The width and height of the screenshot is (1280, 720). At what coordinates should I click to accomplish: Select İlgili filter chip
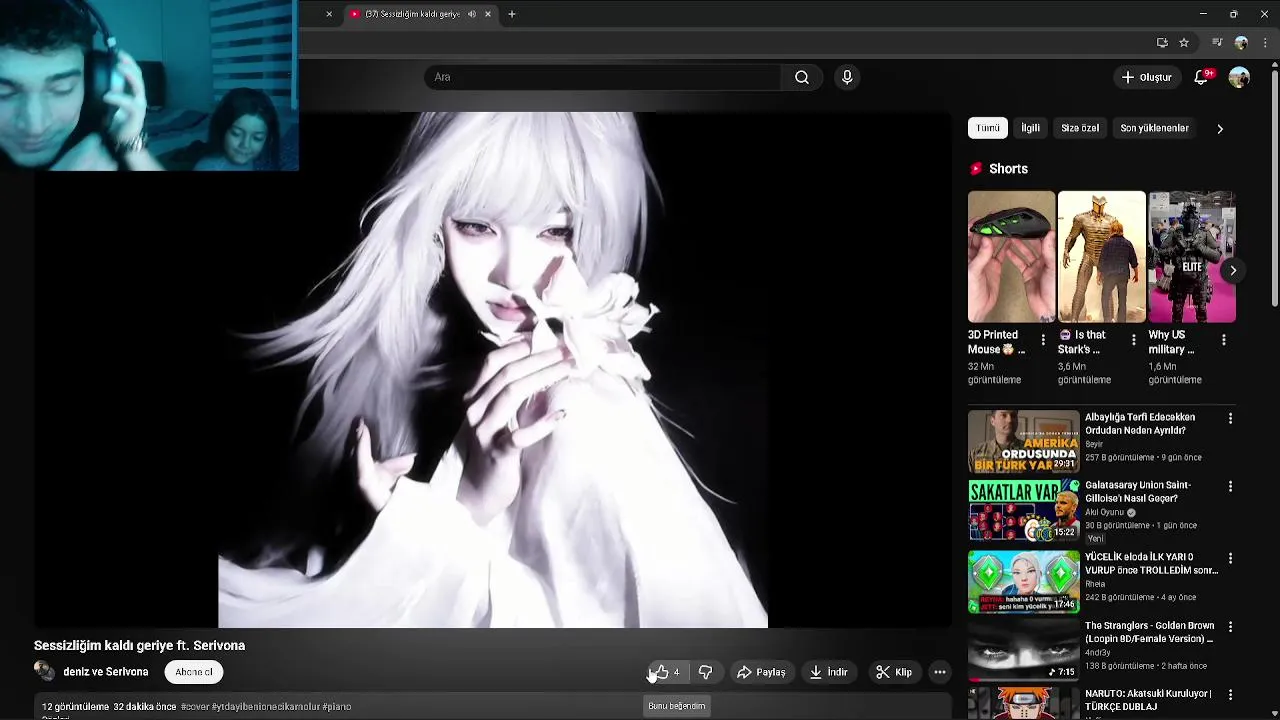(1031, 128)
